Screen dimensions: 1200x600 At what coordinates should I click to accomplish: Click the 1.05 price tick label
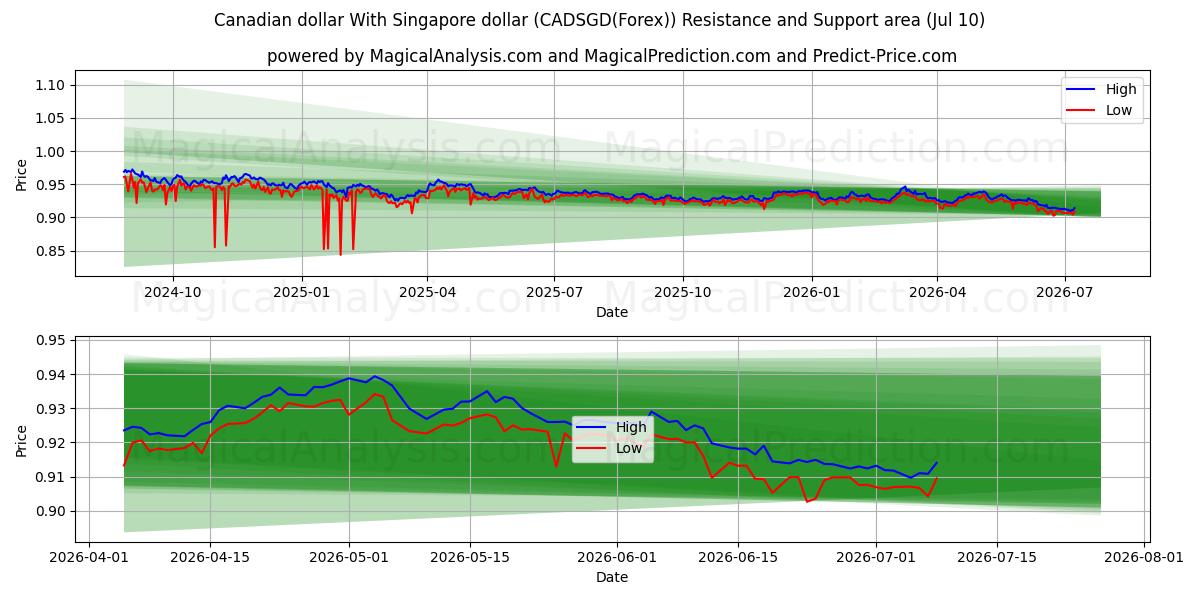51,118
